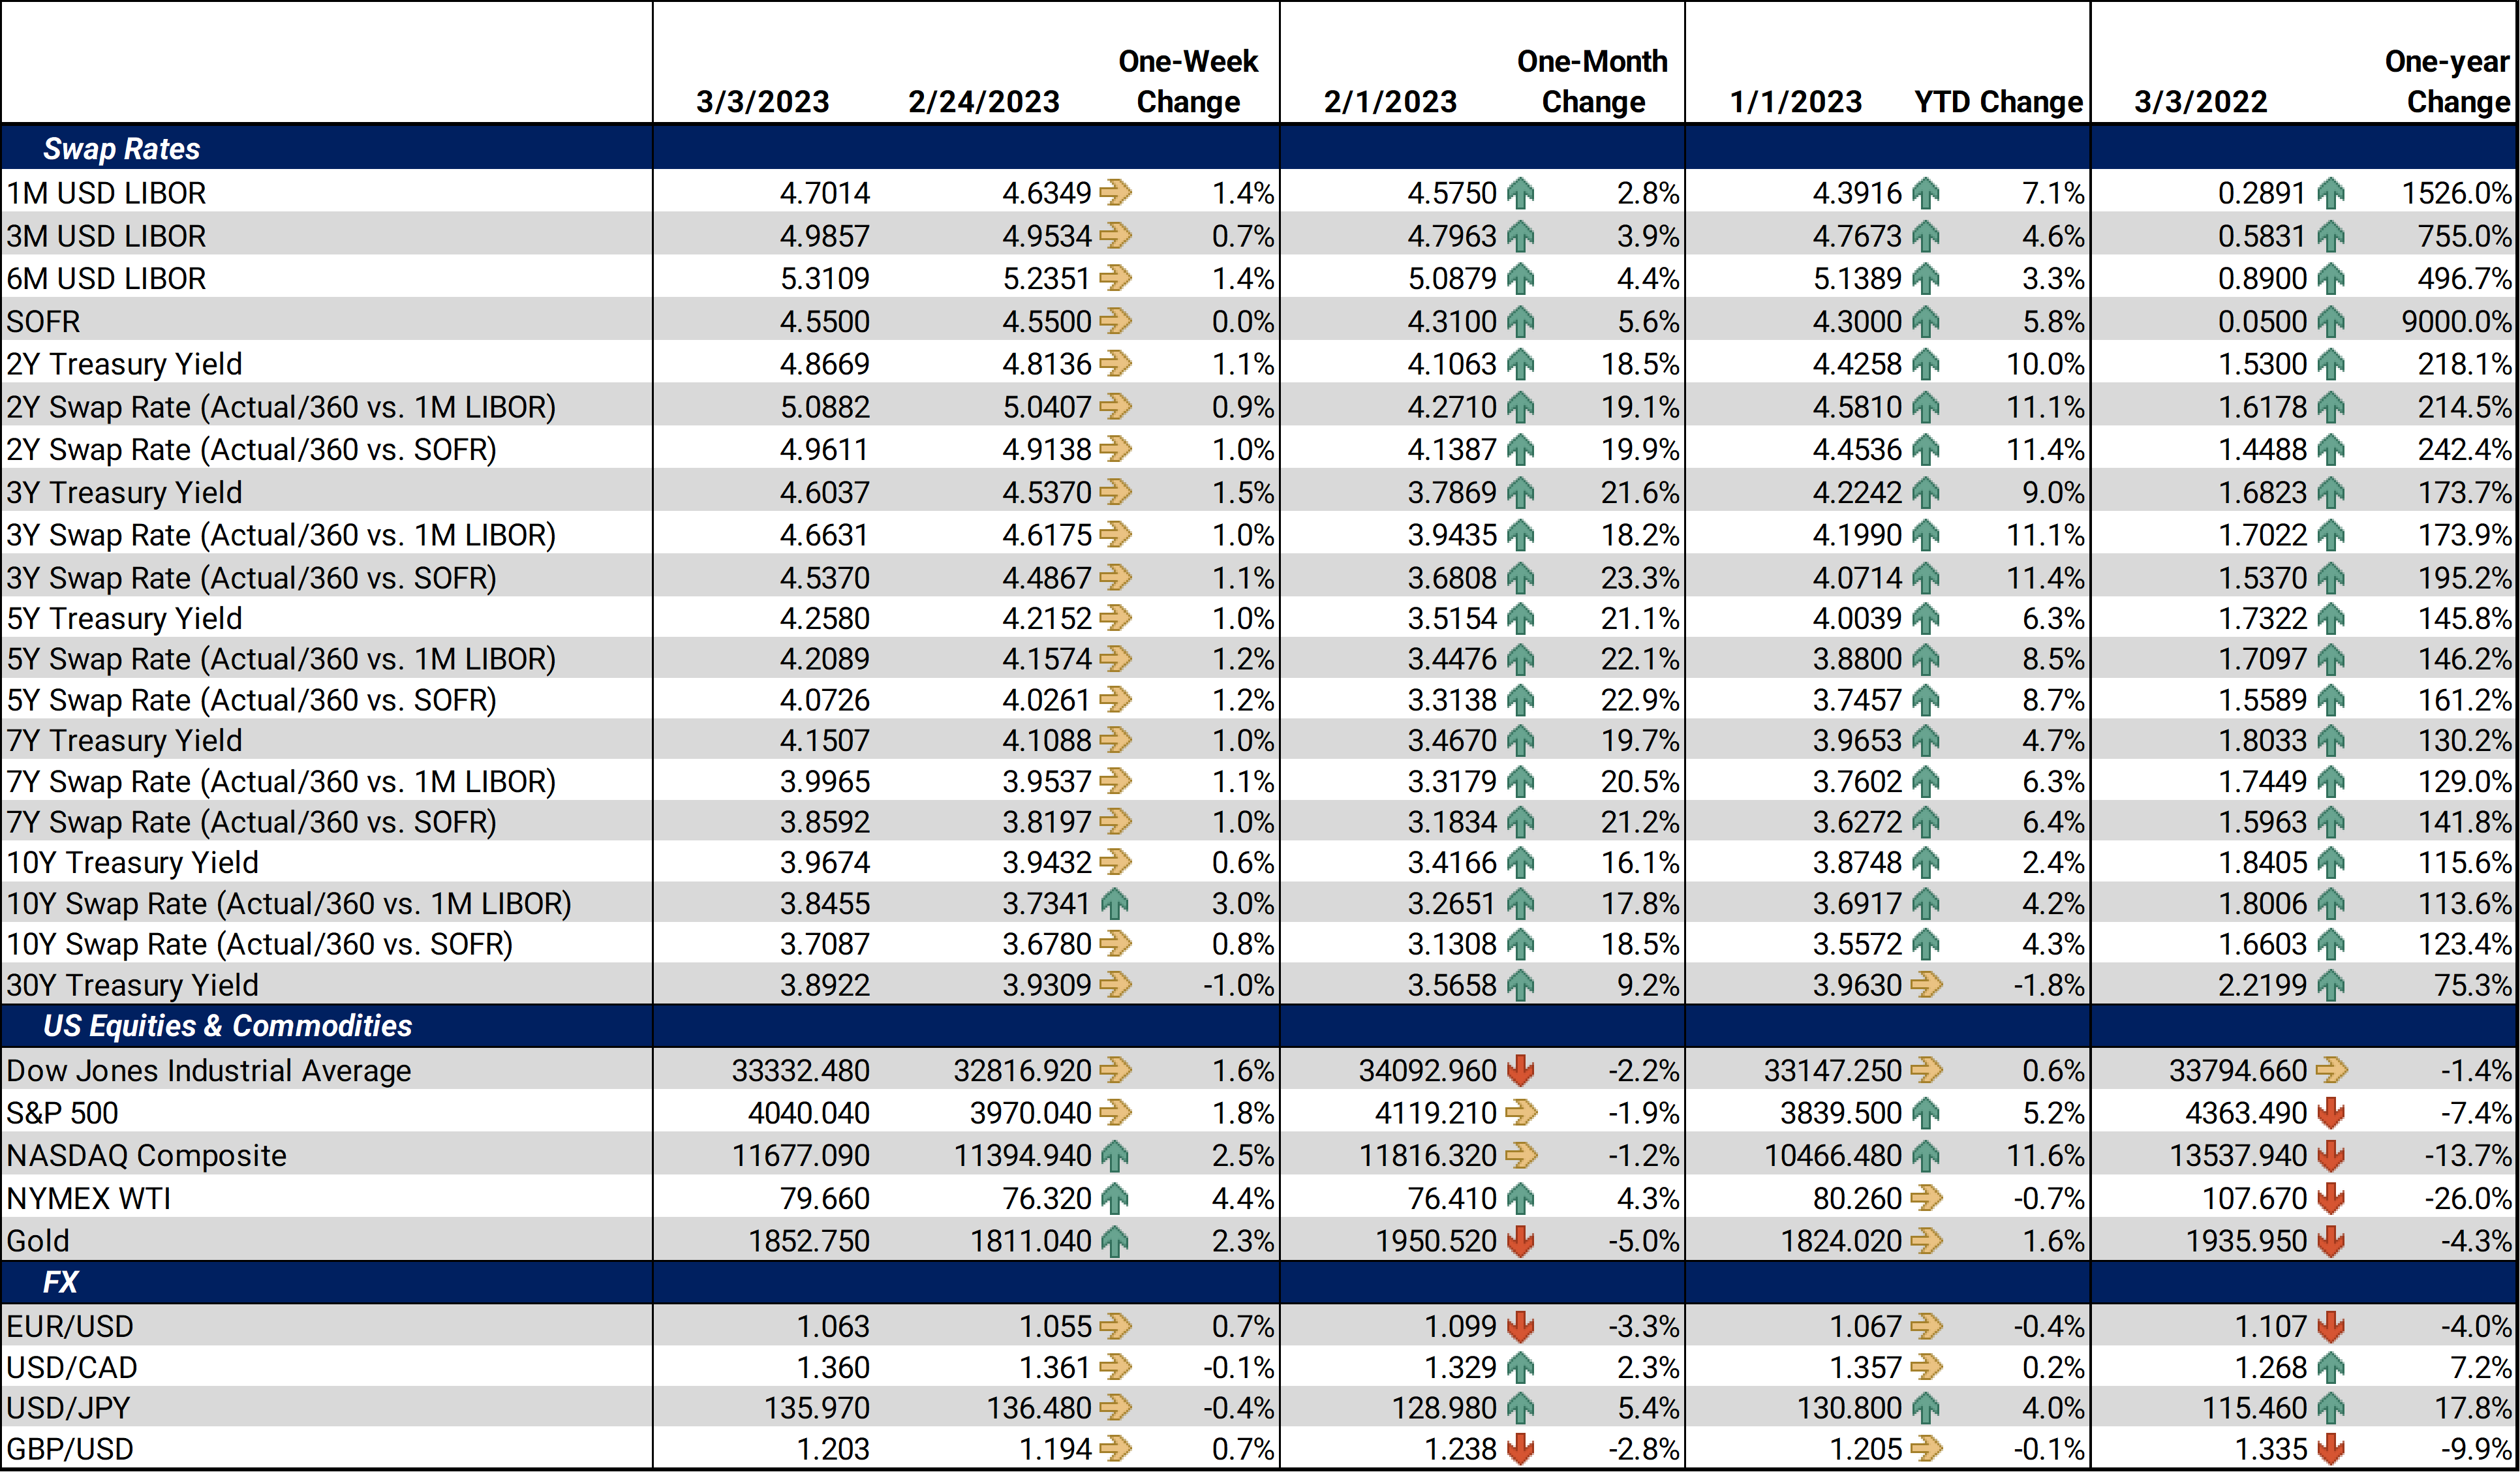Click the 6M USD LIBOR value 5.3109
The height and width of the screenshot is (1472, 2520).
[825, 278]
